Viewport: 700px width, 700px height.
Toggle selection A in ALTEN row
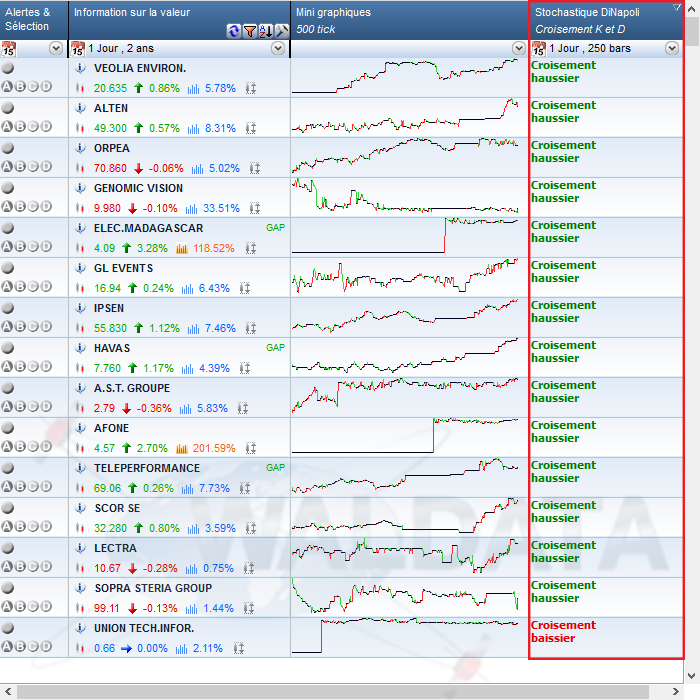tap(7, 126)
